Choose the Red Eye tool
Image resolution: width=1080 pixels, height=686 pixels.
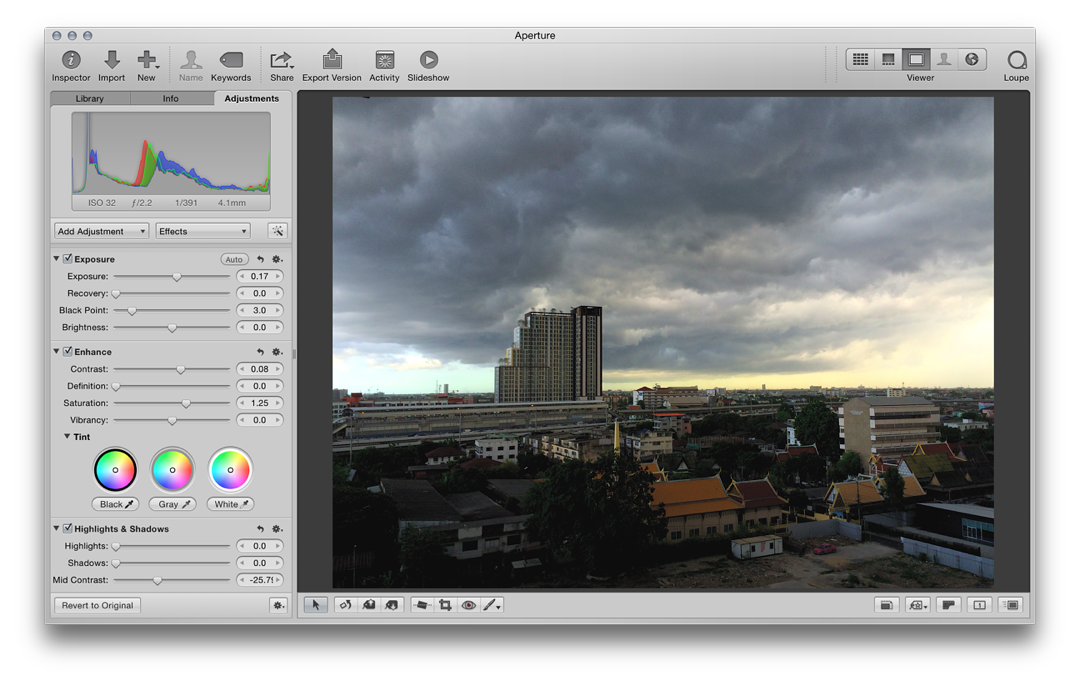point(468,605)
